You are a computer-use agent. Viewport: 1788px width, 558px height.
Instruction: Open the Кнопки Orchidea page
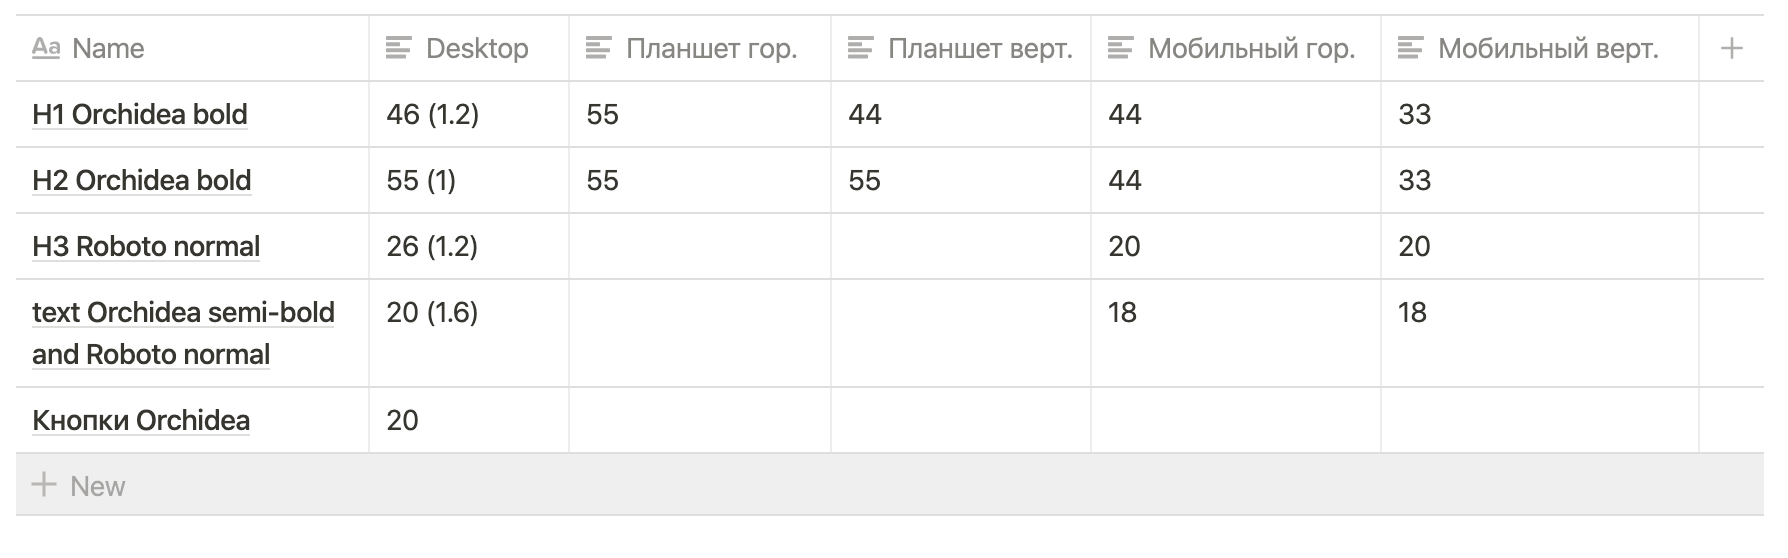pos(141,420)
